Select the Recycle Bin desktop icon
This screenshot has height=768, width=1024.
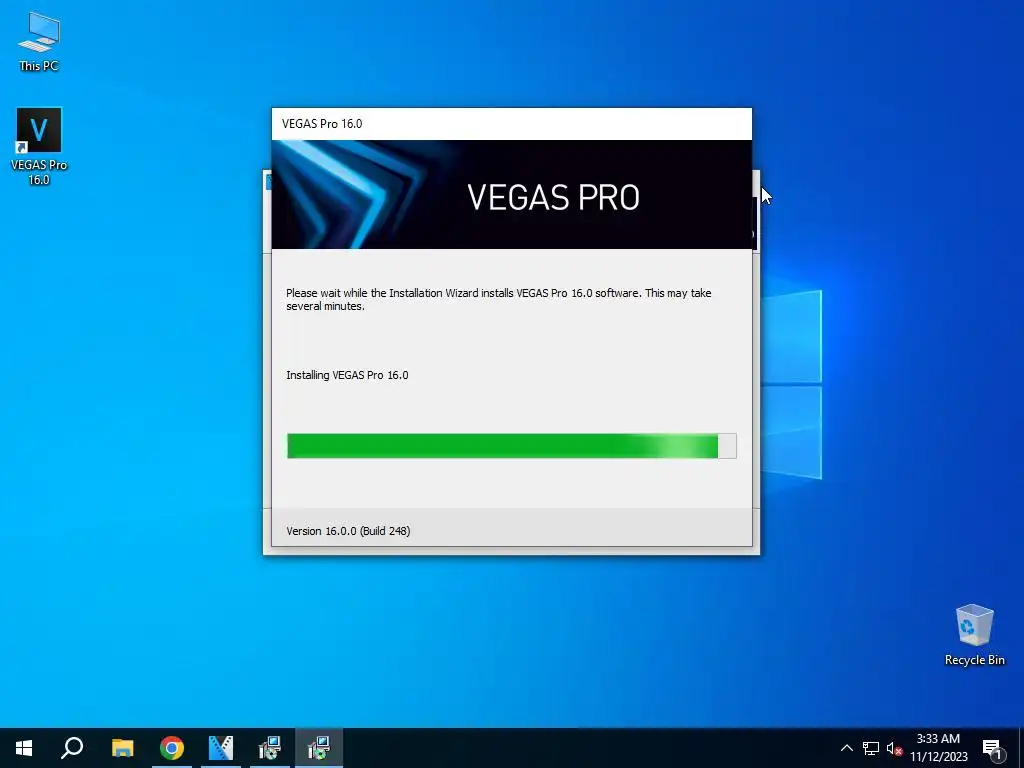tap(974, 635)
